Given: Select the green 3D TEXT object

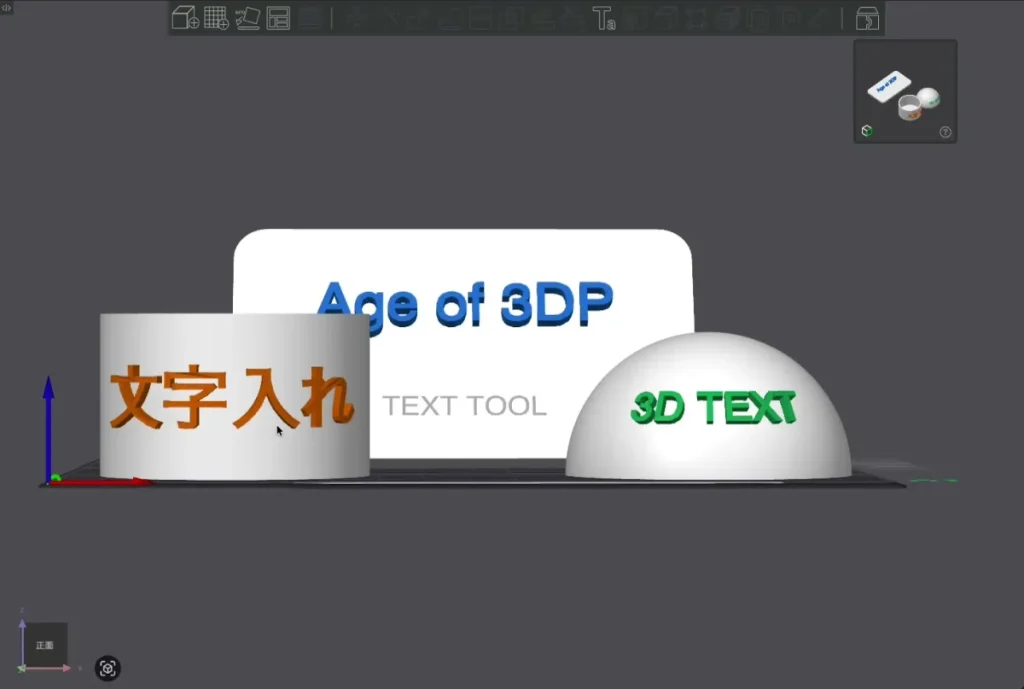Looking at the screenshot, I should [713, 408].
